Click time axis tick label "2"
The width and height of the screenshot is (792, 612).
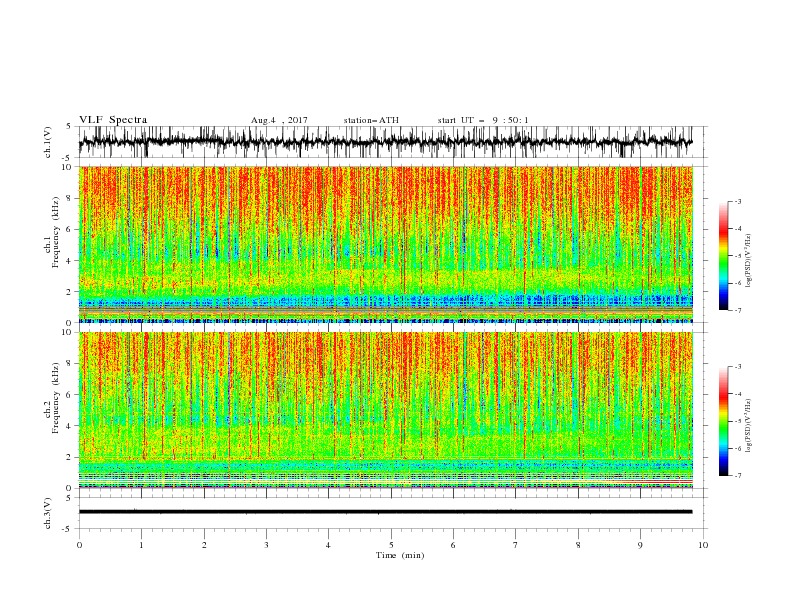(x=204, y=545)
